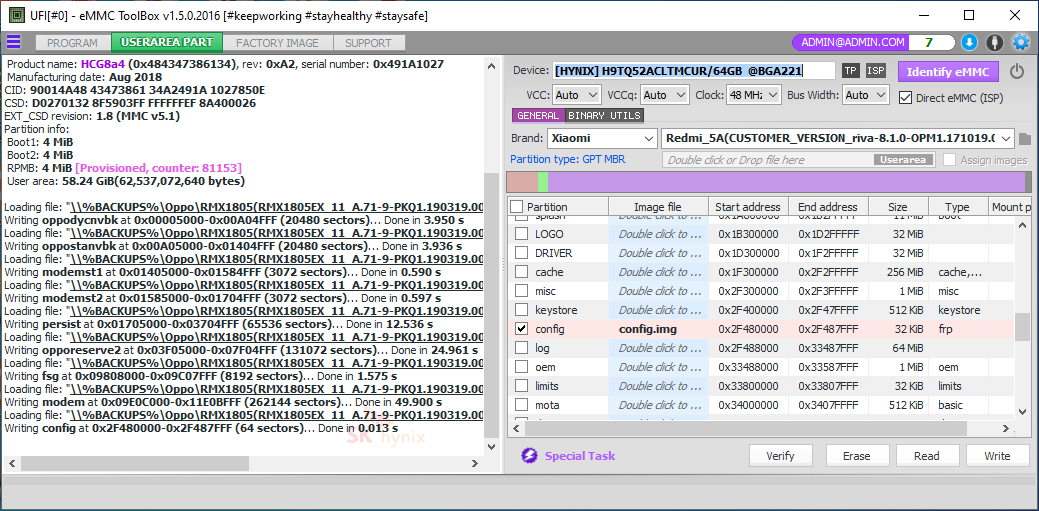
Task: Click the misc row image file cell
Action: [658, 291]
